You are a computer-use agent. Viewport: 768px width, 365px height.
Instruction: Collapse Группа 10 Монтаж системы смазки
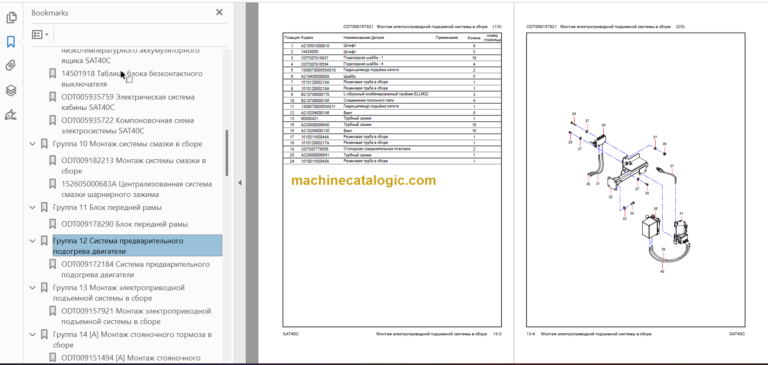[x=33, y=144]
